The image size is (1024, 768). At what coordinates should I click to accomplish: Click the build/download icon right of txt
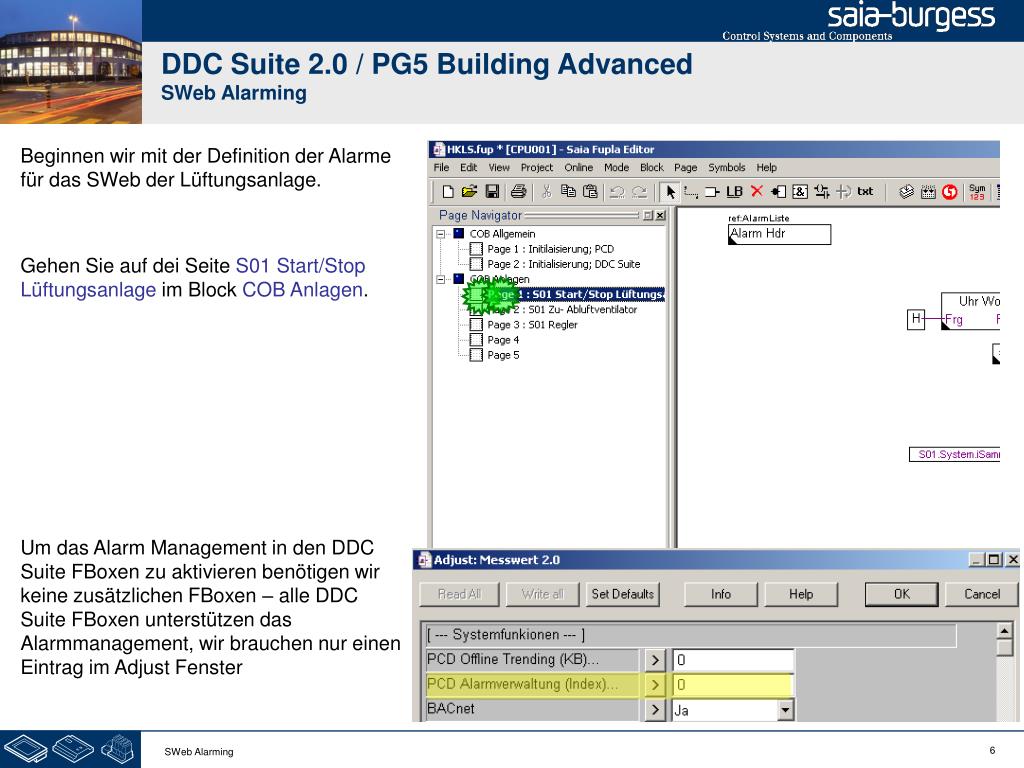click(x=906, y=192)
